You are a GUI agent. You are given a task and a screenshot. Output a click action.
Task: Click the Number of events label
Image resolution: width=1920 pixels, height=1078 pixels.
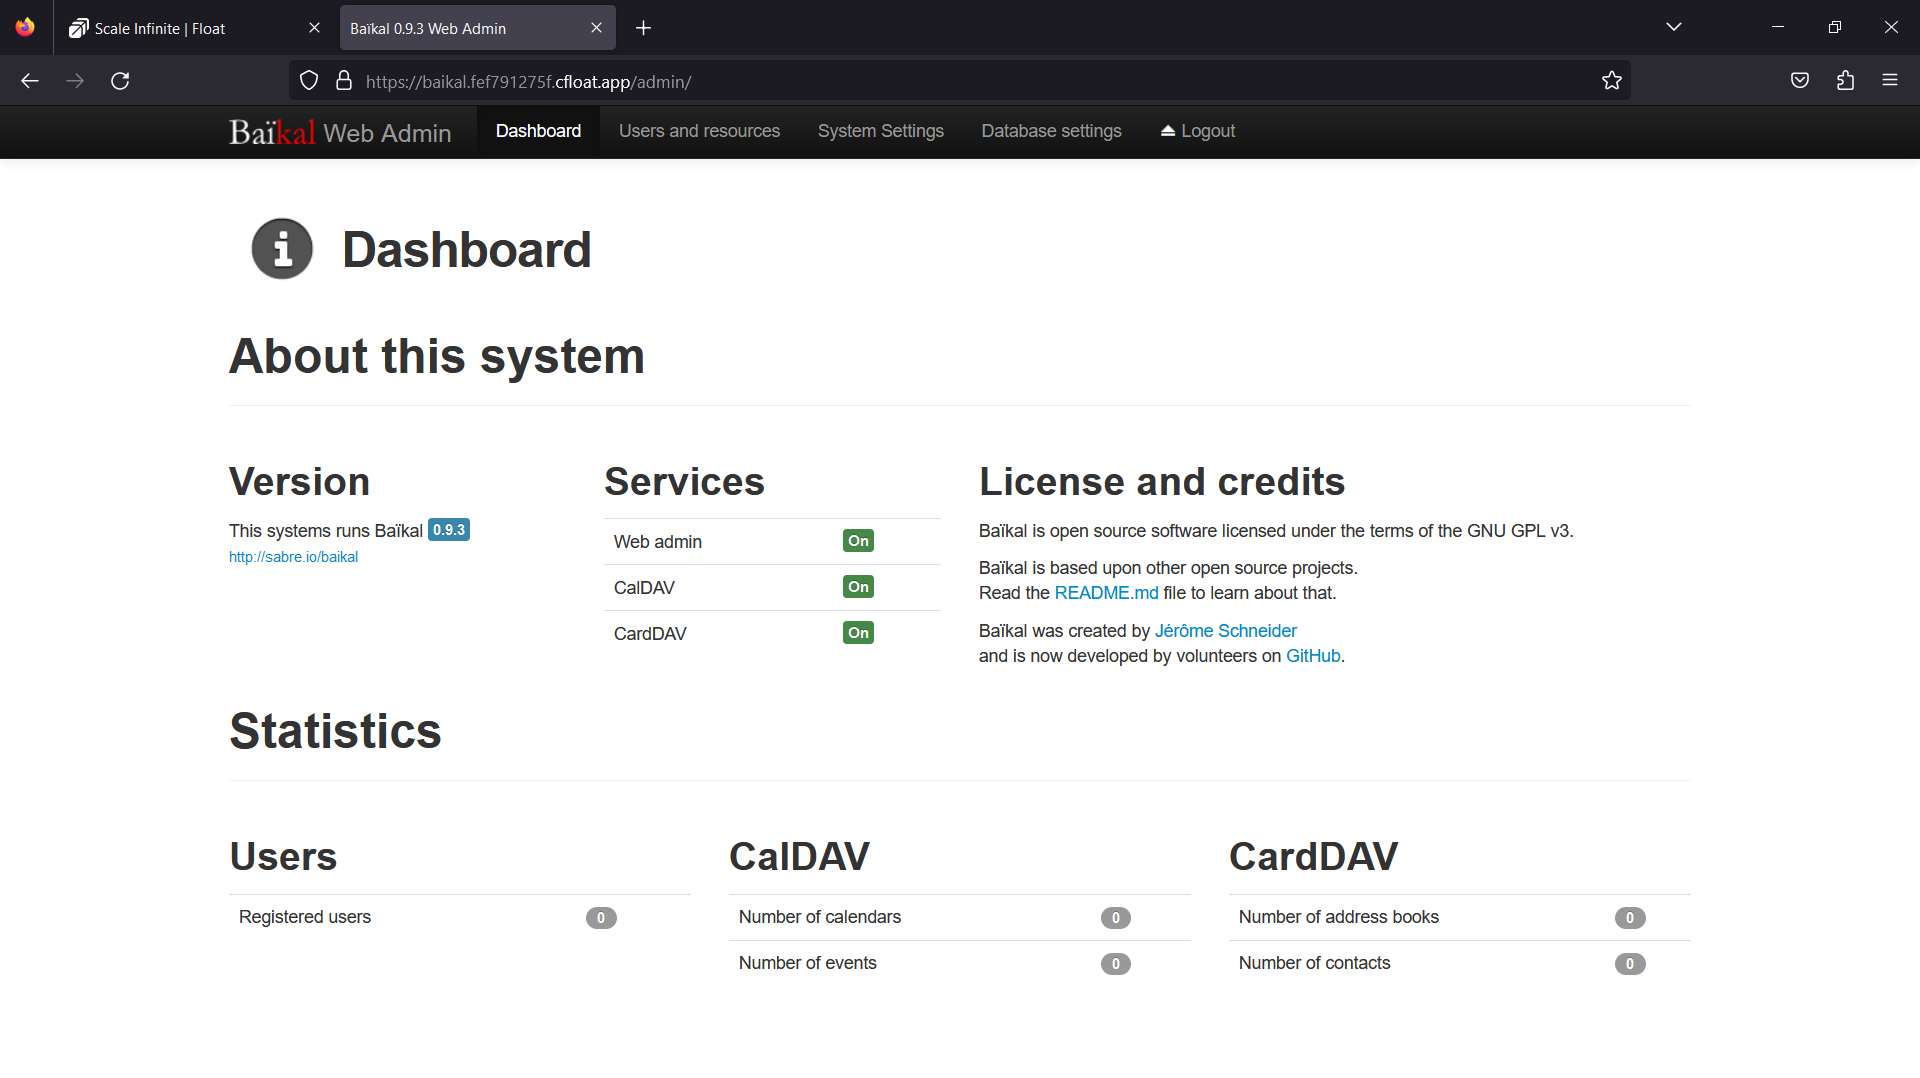(x=808, y=963)
